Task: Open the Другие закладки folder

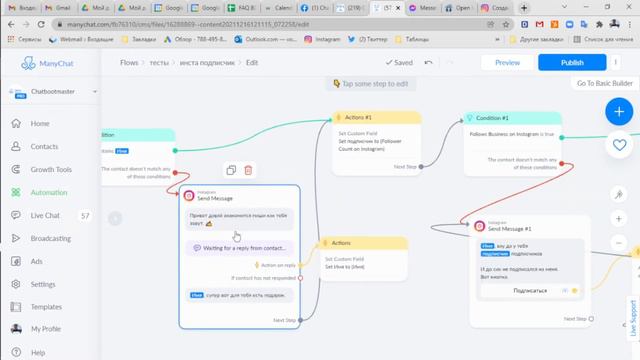Action: pos(536,39)
